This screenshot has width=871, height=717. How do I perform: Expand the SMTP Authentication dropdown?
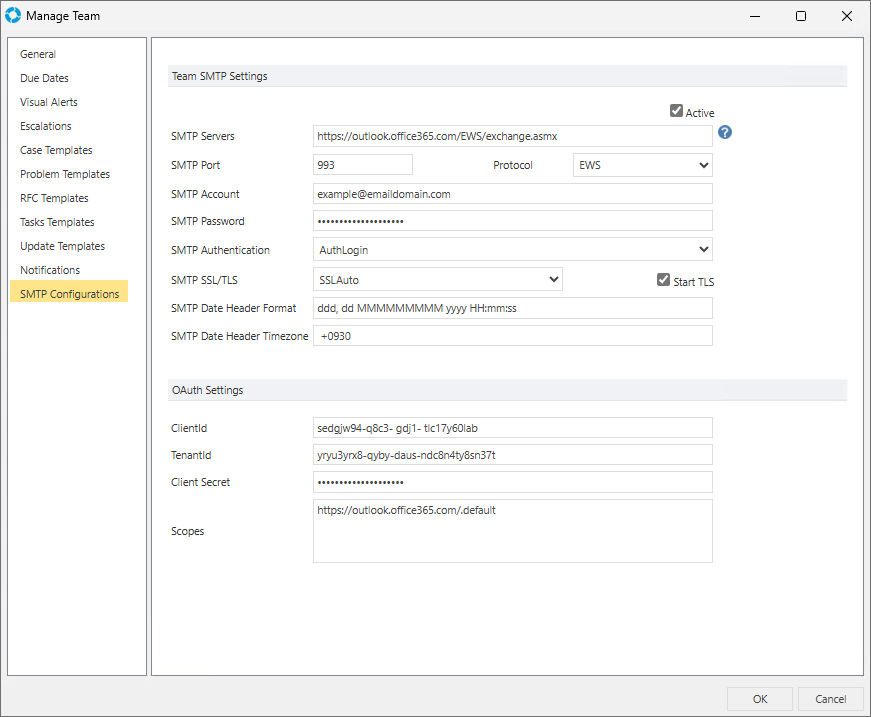click(512, 249)
